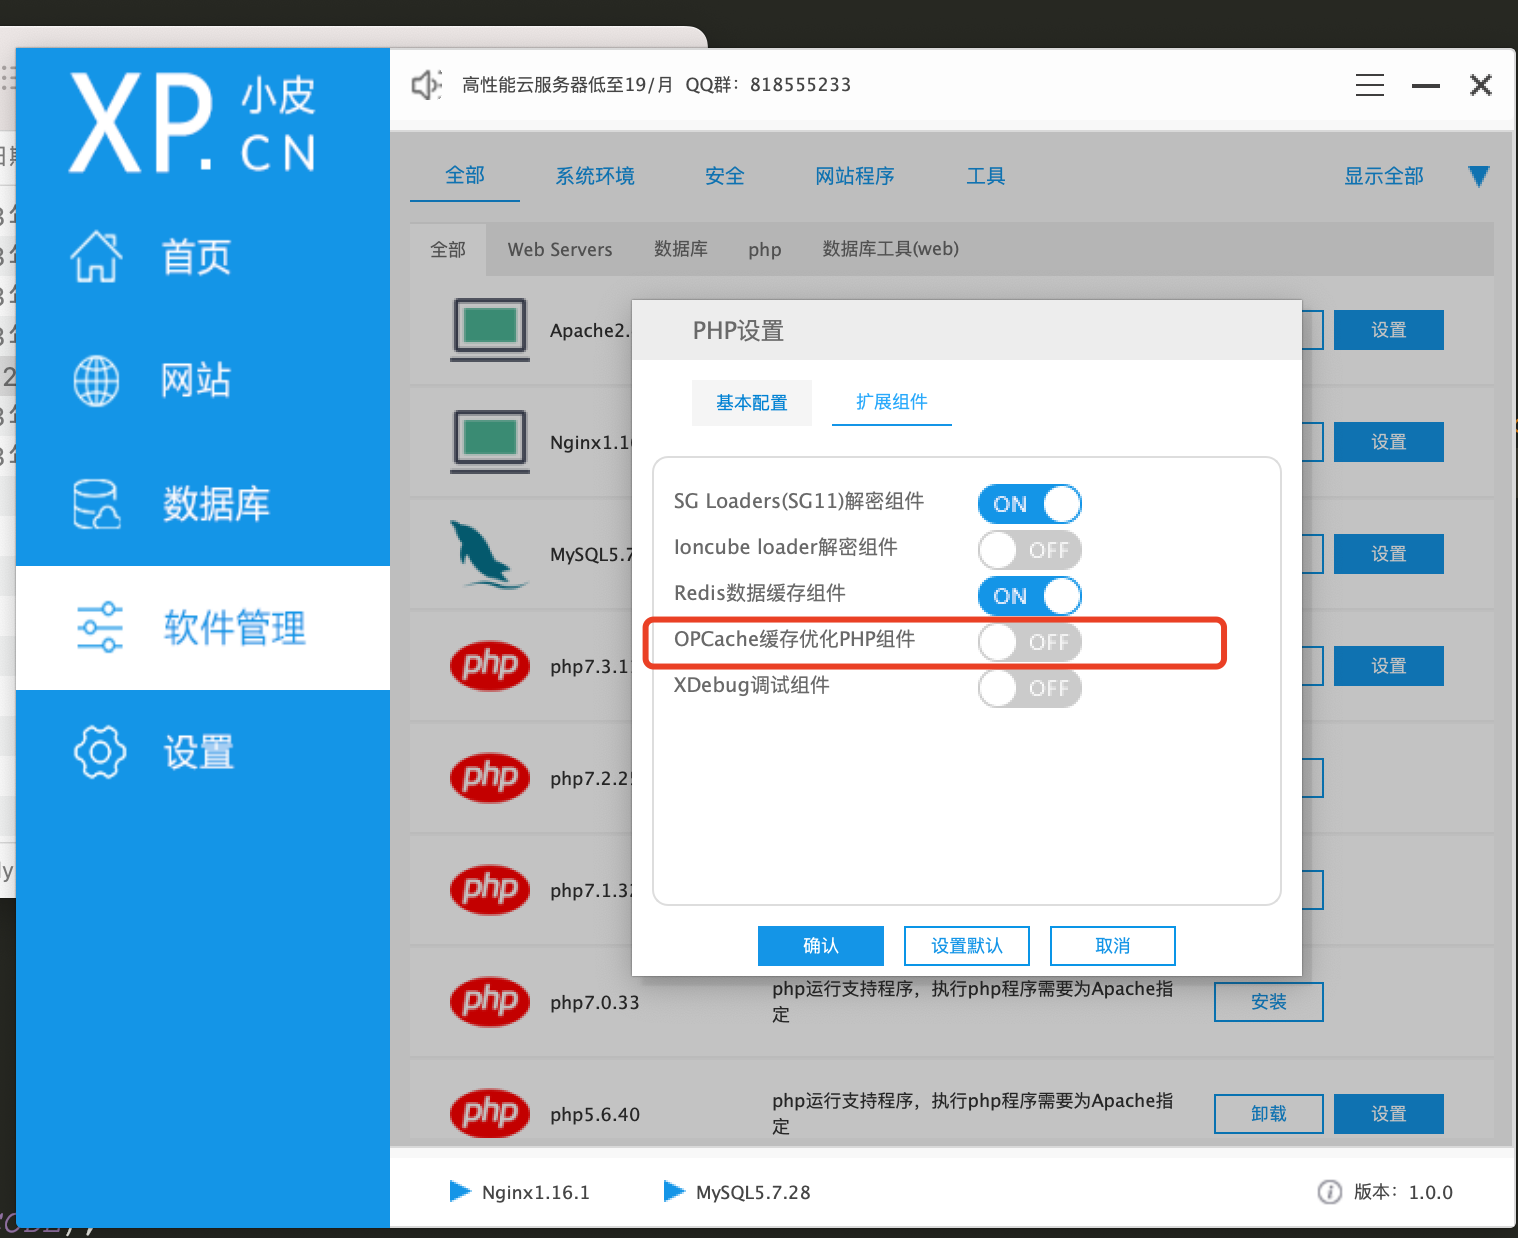Image resolution: width=1518 pixels, height=1238 pixels.
Task: Click the Database icon in sidebar
Action: (97, 504)
